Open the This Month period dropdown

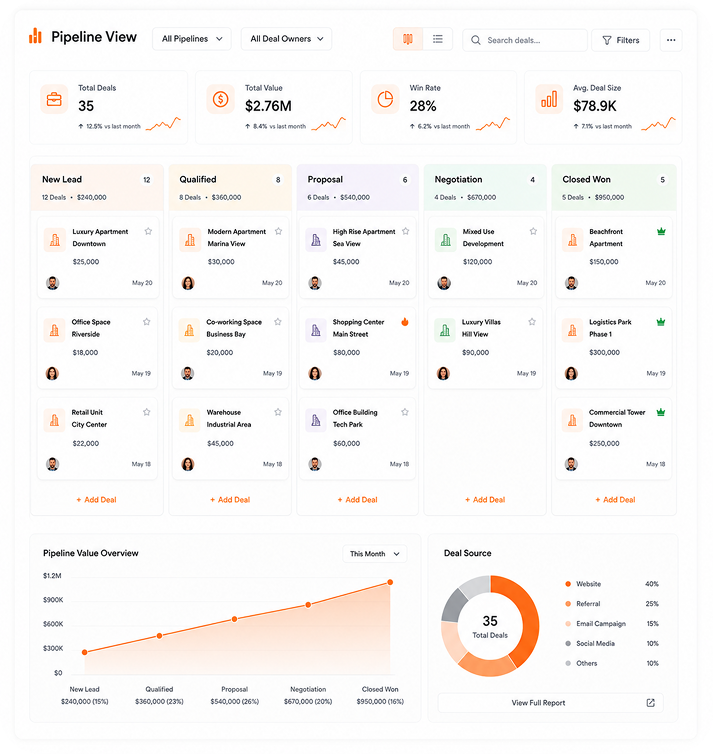point(375,553)
